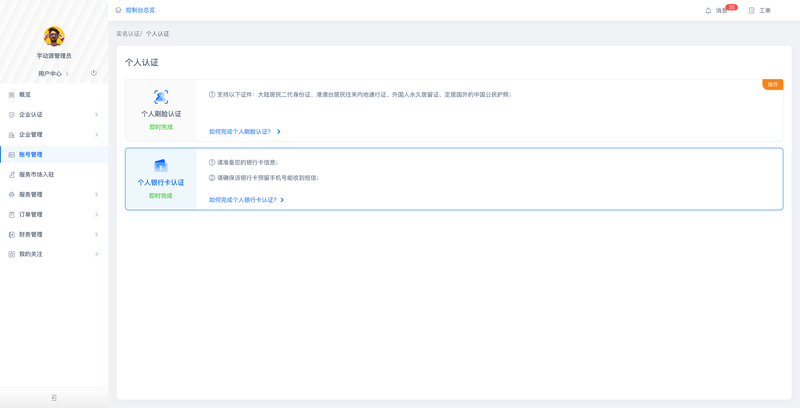Viewport: 800px width, 408px height.
Task: Click the home icon beside 控制台总览
Action: click(118, 10)
